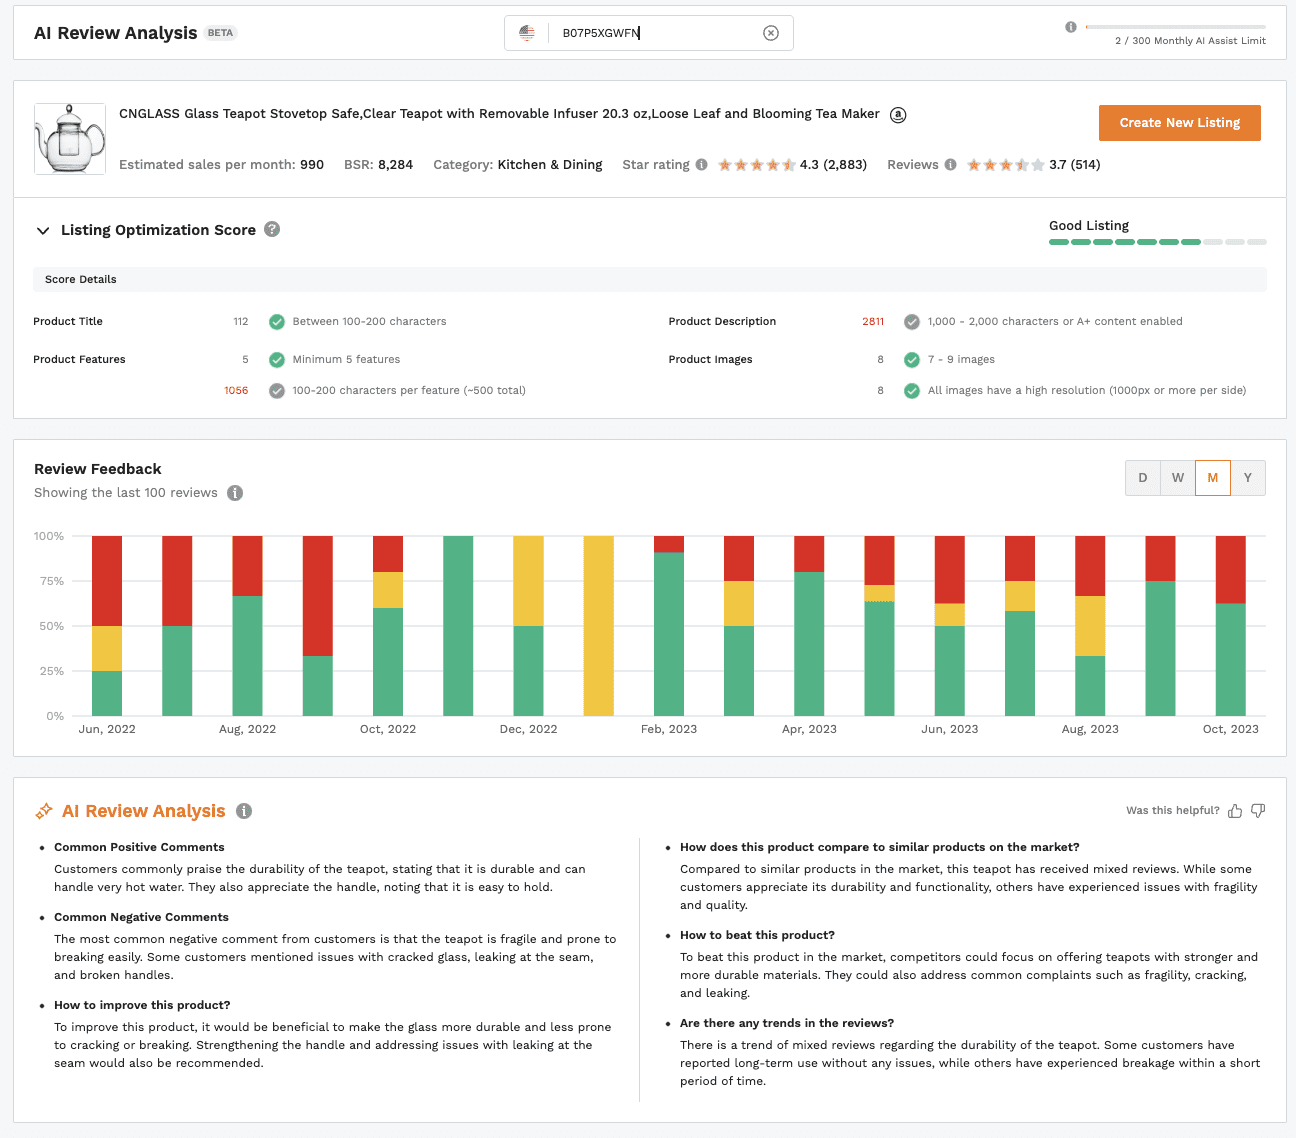The width and height of the screenshot is (1296, 1138).
Task: Collapse the Listing Optimization Score section
Action: coord(43,231)
